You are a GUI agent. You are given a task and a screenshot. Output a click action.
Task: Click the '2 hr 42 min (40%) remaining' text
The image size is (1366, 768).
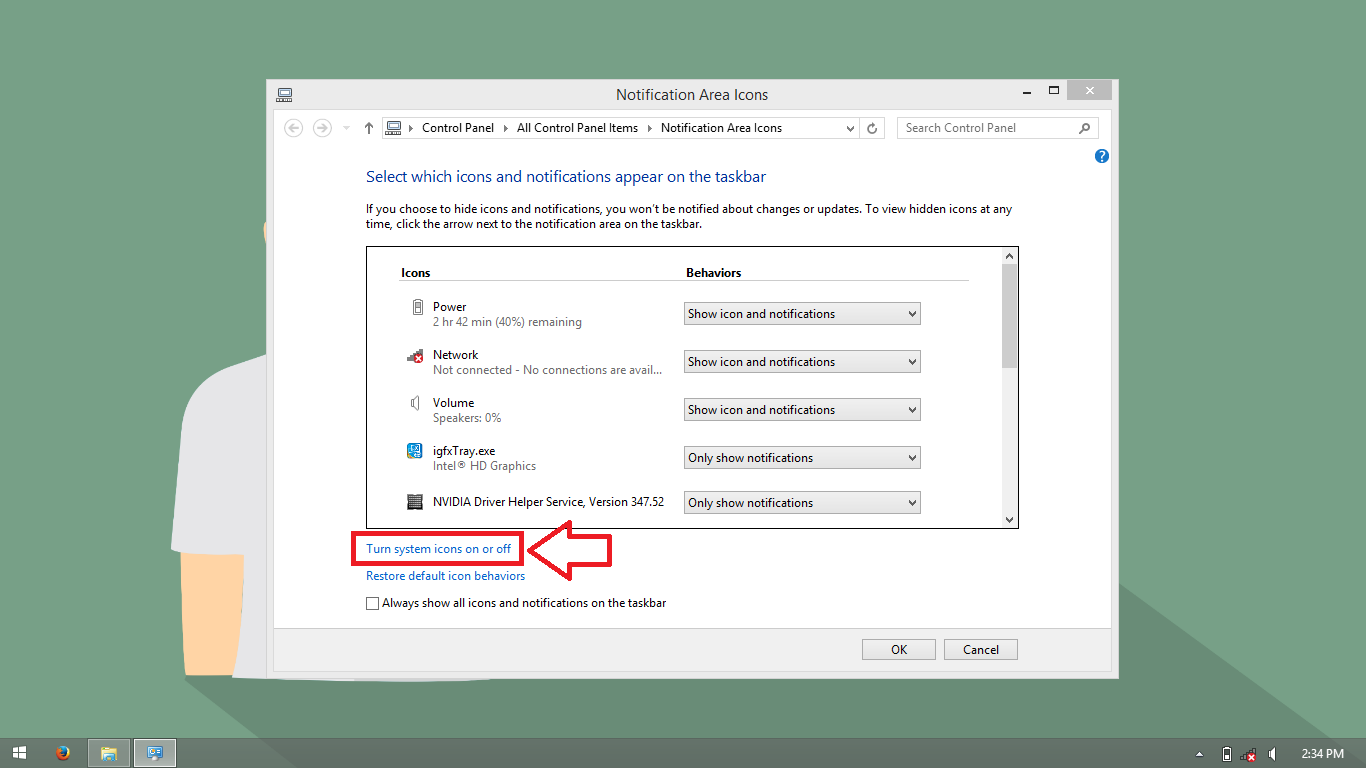click(x=507, y=323)
